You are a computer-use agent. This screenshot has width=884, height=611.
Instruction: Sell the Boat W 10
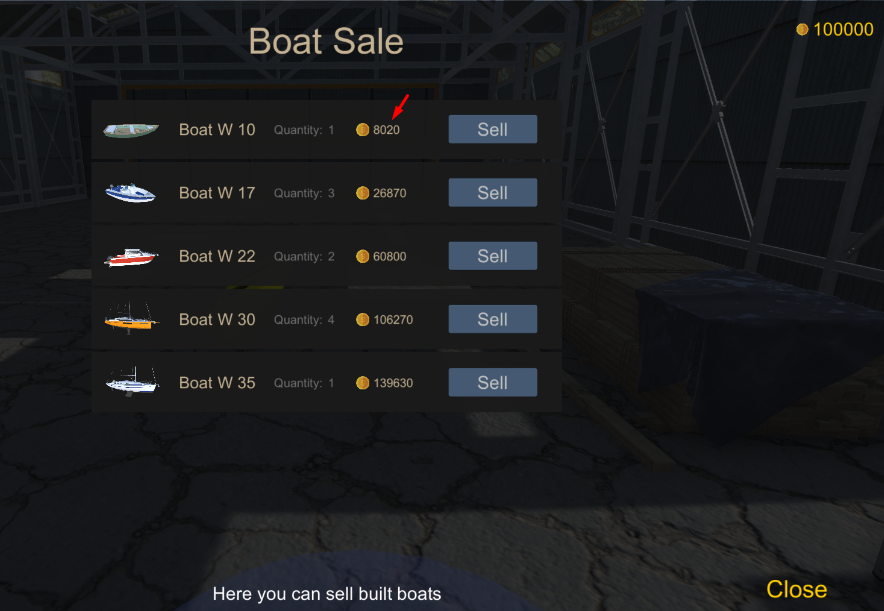[x=492, y=130]
